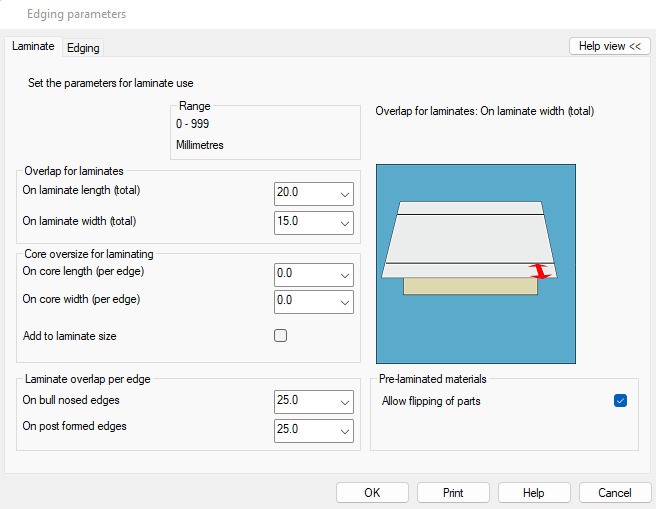
Task: Enable the Add to laminate size checkbox
Action: tap(280, 335)
